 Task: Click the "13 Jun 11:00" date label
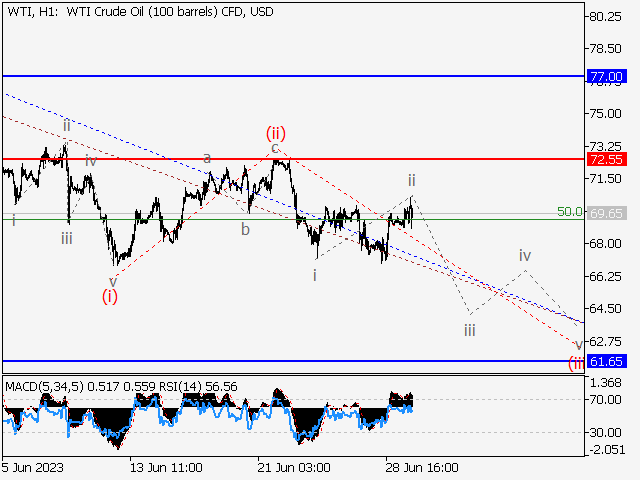tap(166, 467)
